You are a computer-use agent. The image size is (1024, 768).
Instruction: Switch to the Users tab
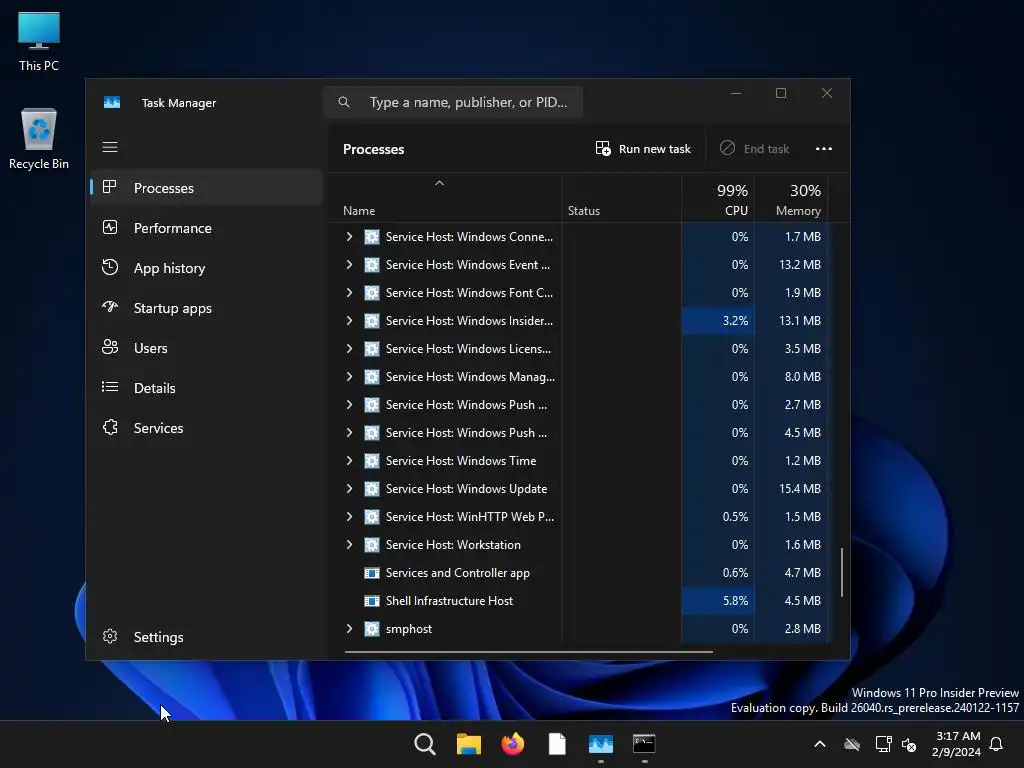tap(206, 348)
